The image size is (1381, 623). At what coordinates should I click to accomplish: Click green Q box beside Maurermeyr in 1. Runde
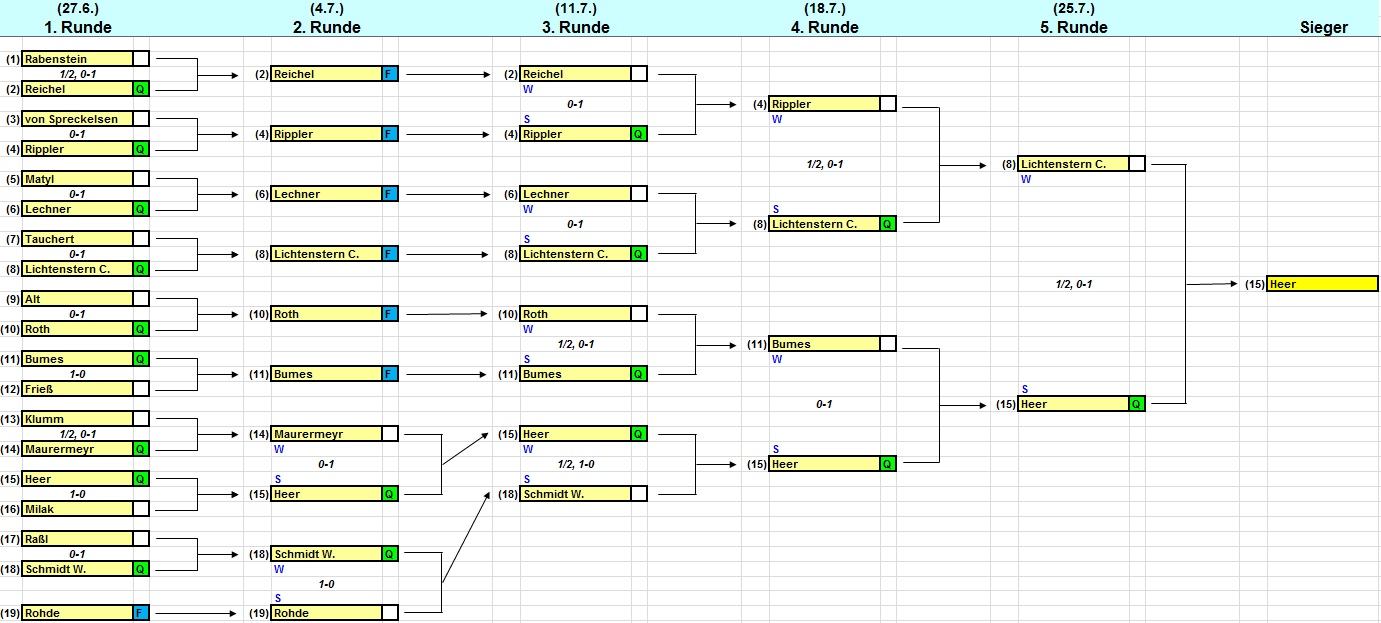[141, 449]
